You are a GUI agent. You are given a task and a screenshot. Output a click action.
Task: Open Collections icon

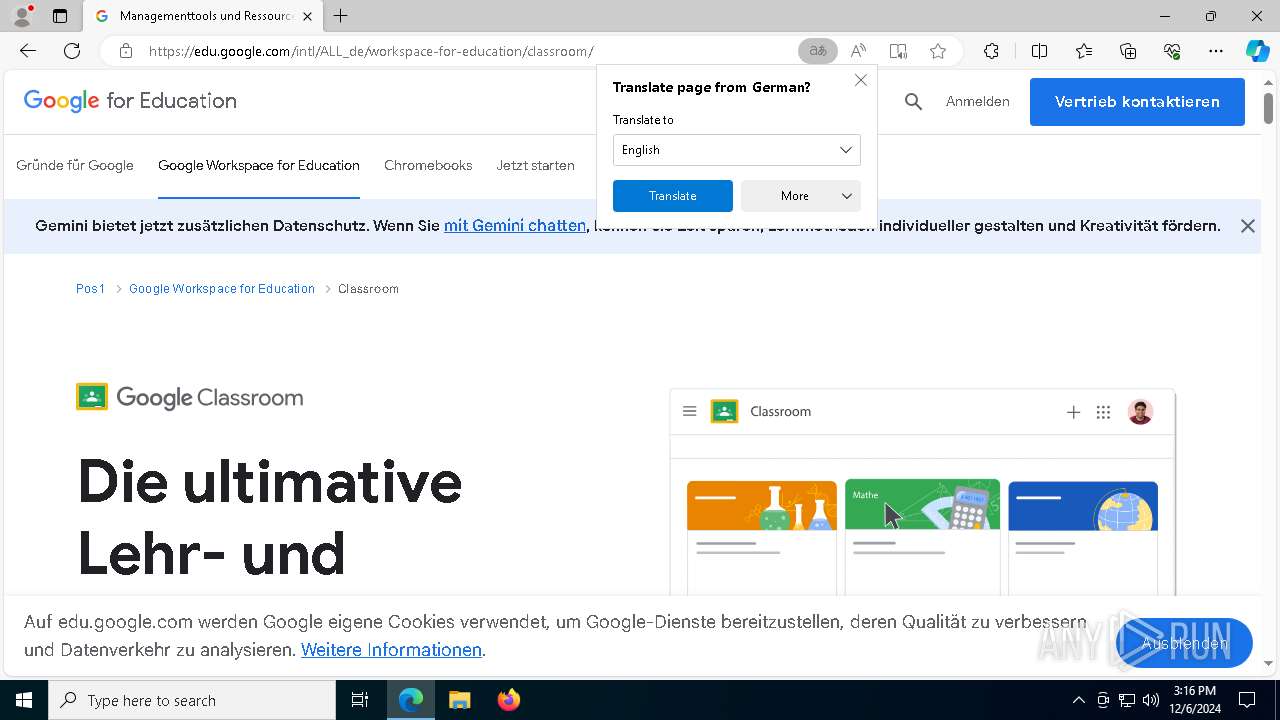coord(1128,51)
